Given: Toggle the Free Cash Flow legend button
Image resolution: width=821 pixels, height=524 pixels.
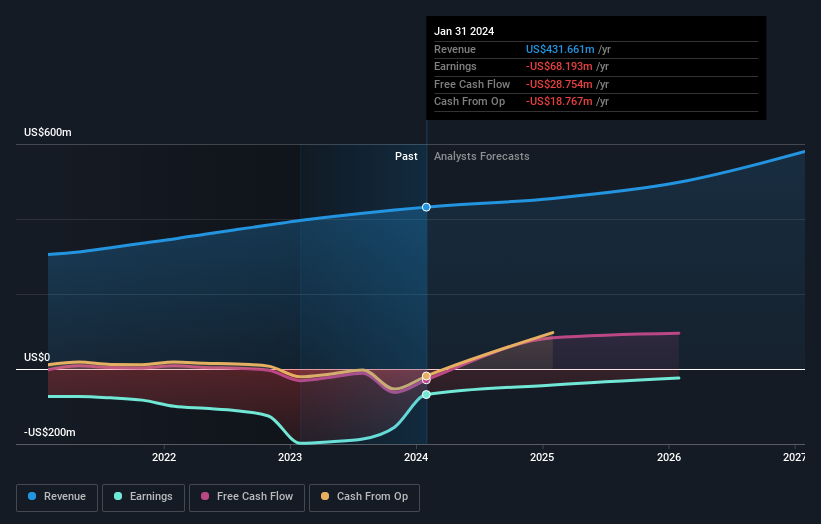Looking at the screenshot, I should pos(247,497).
